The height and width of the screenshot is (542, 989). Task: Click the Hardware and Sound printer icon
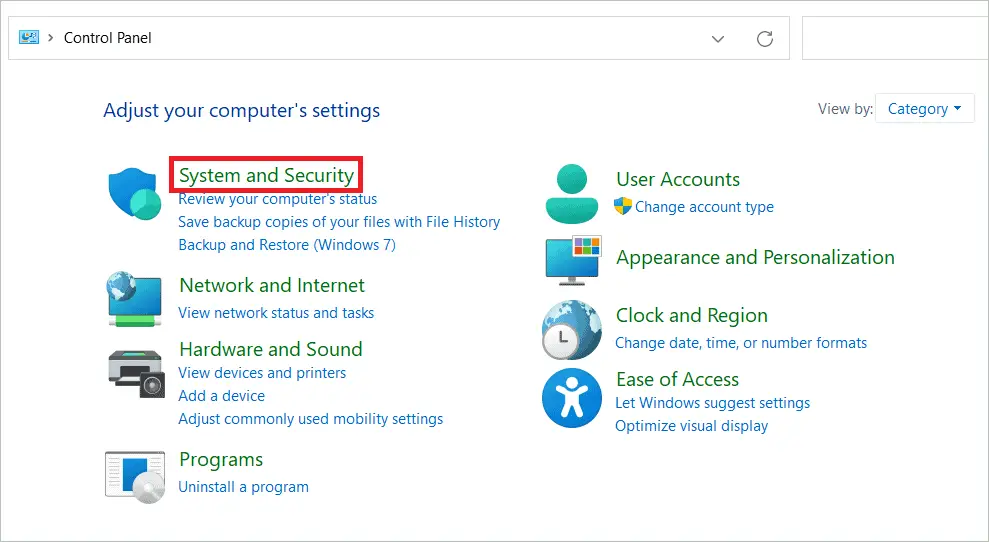click(136, 373)
